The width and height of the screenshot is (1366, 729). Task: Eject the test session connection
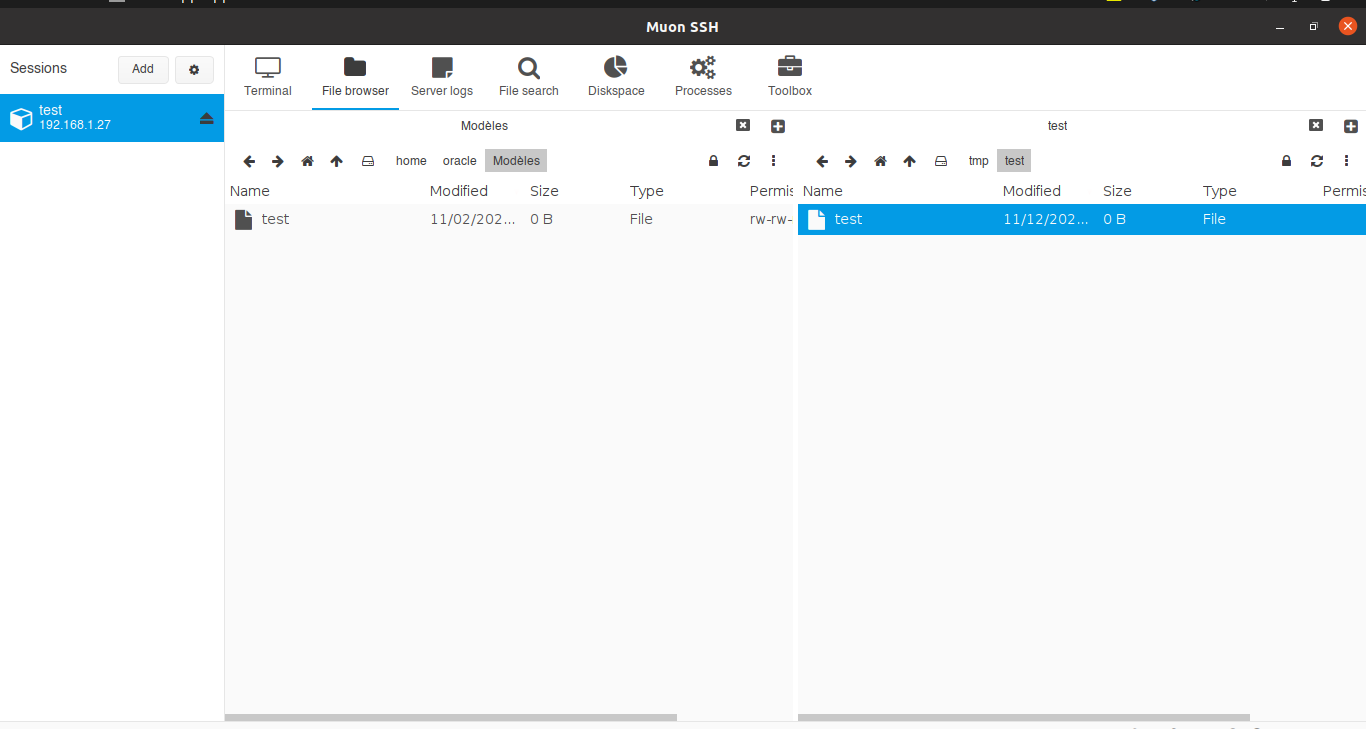[x=207, y=118]
